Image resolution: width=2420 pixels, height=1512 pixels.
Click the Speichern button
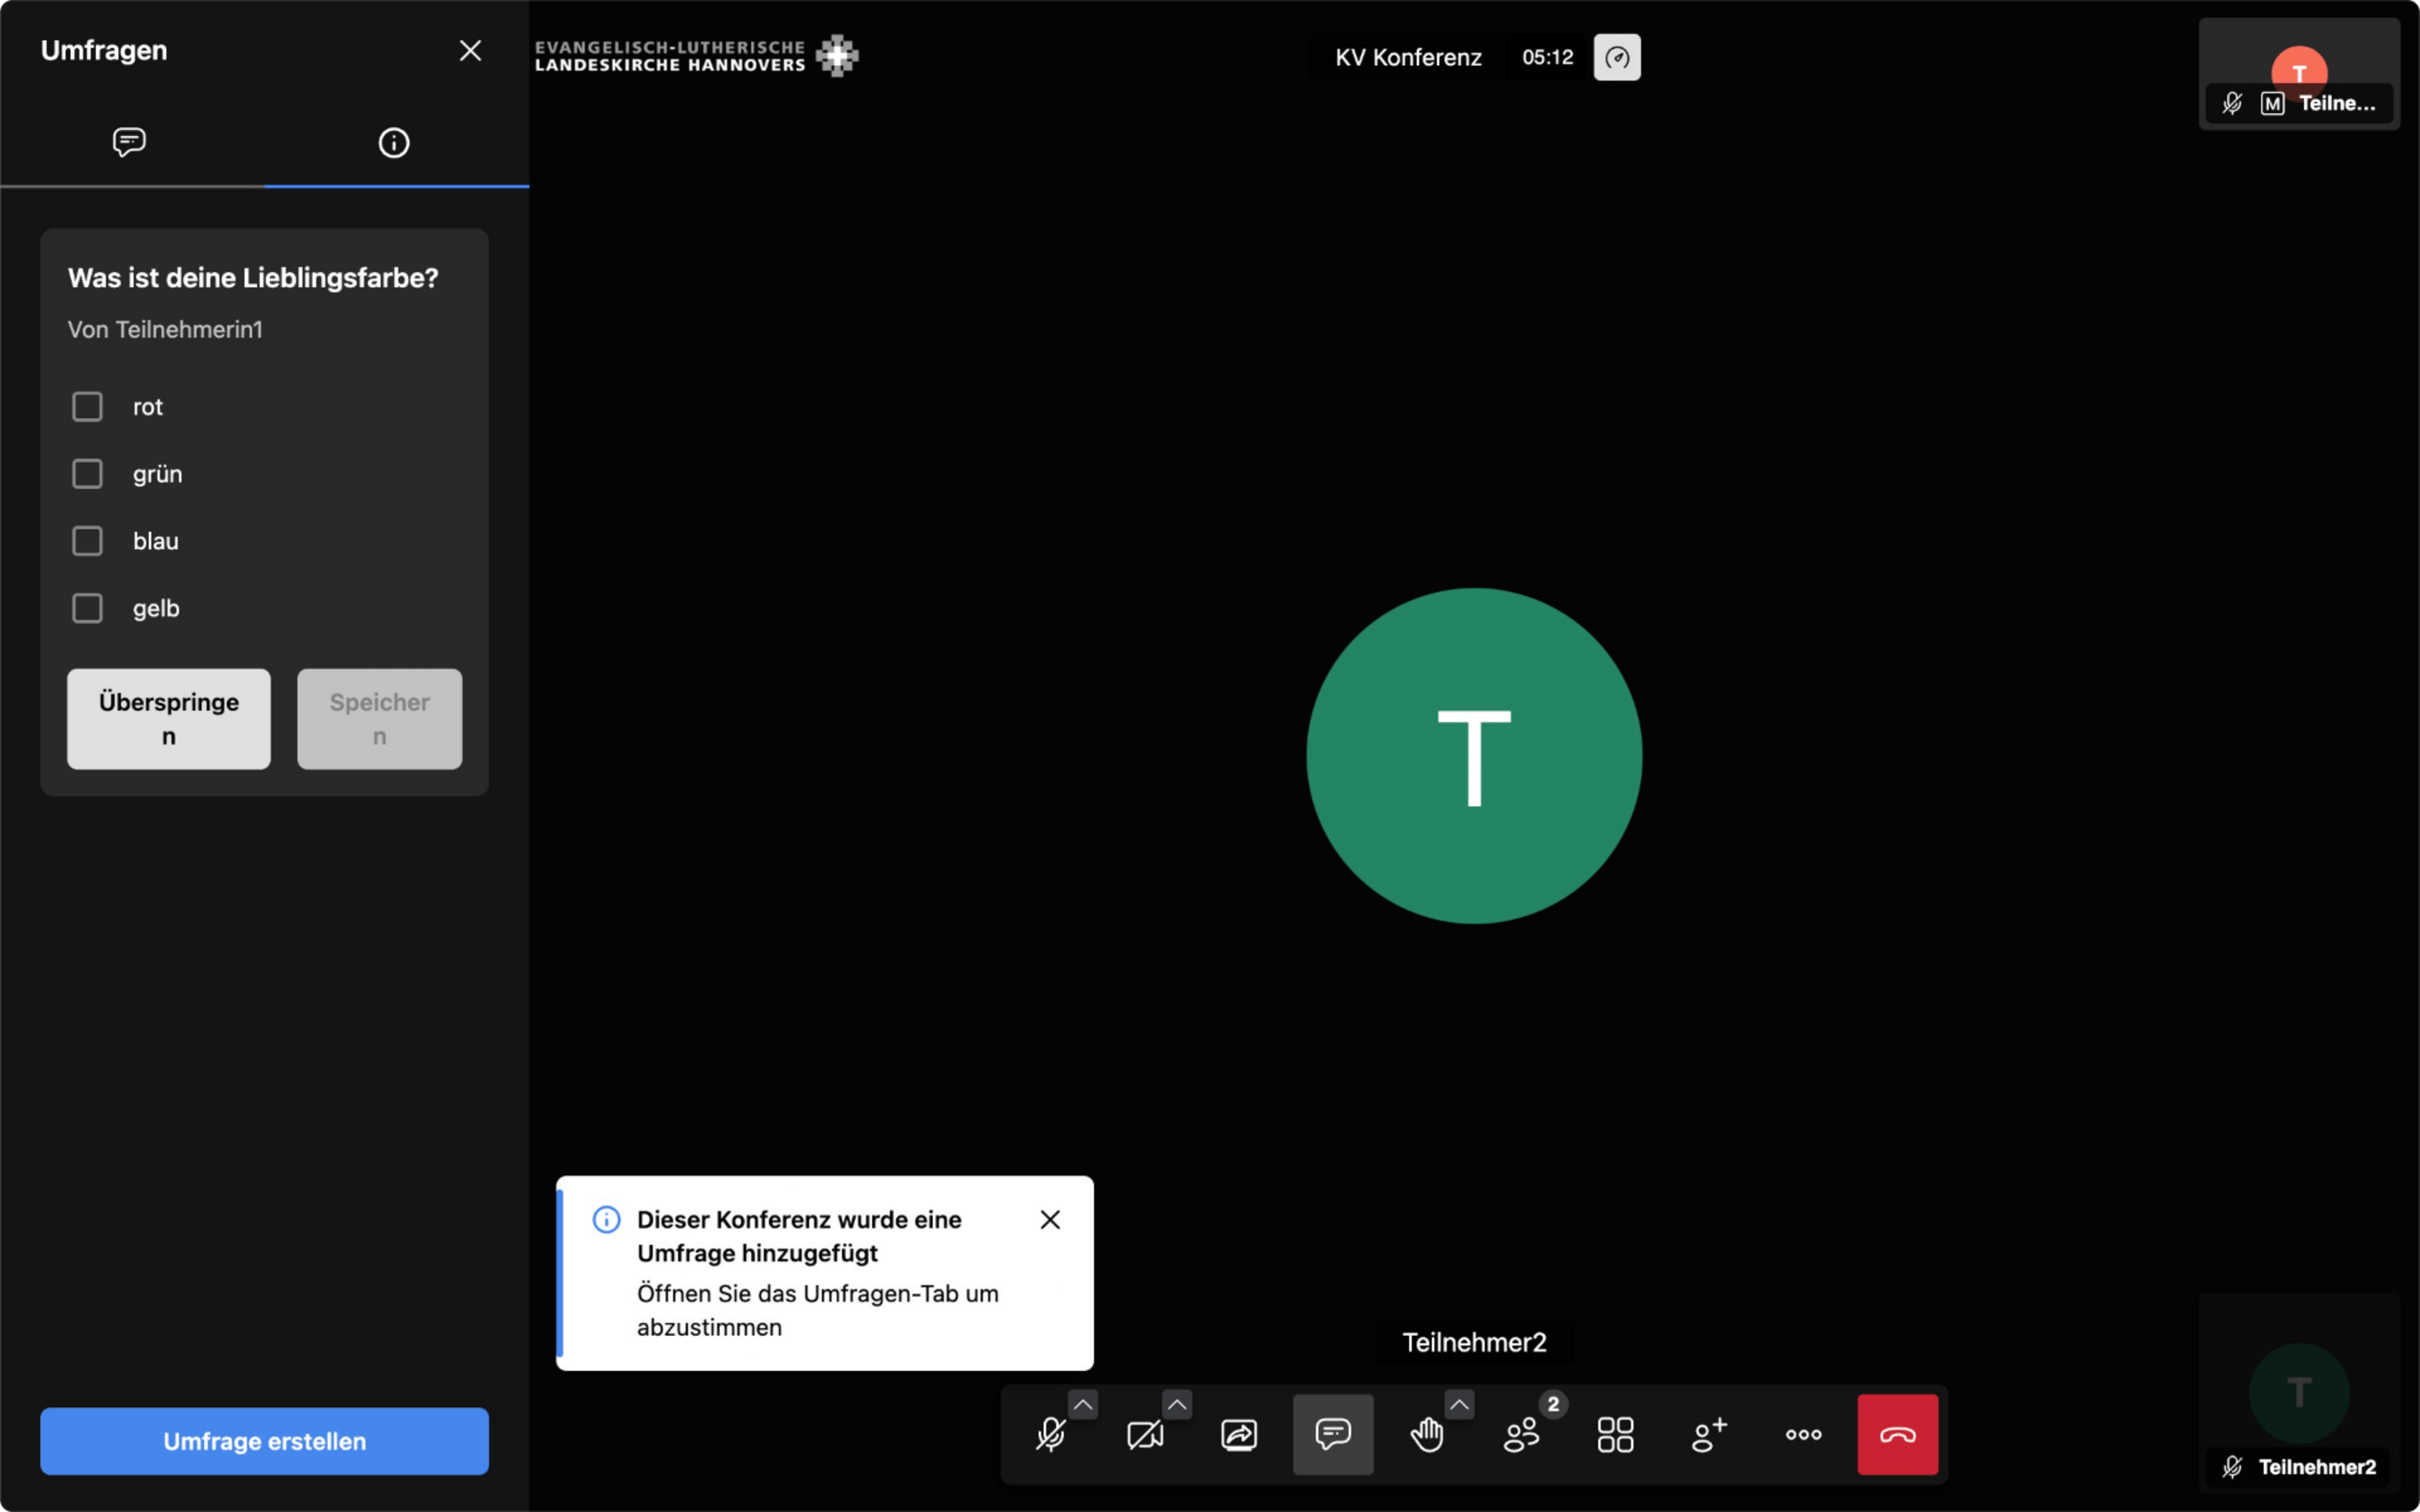(x=380, y=719)
